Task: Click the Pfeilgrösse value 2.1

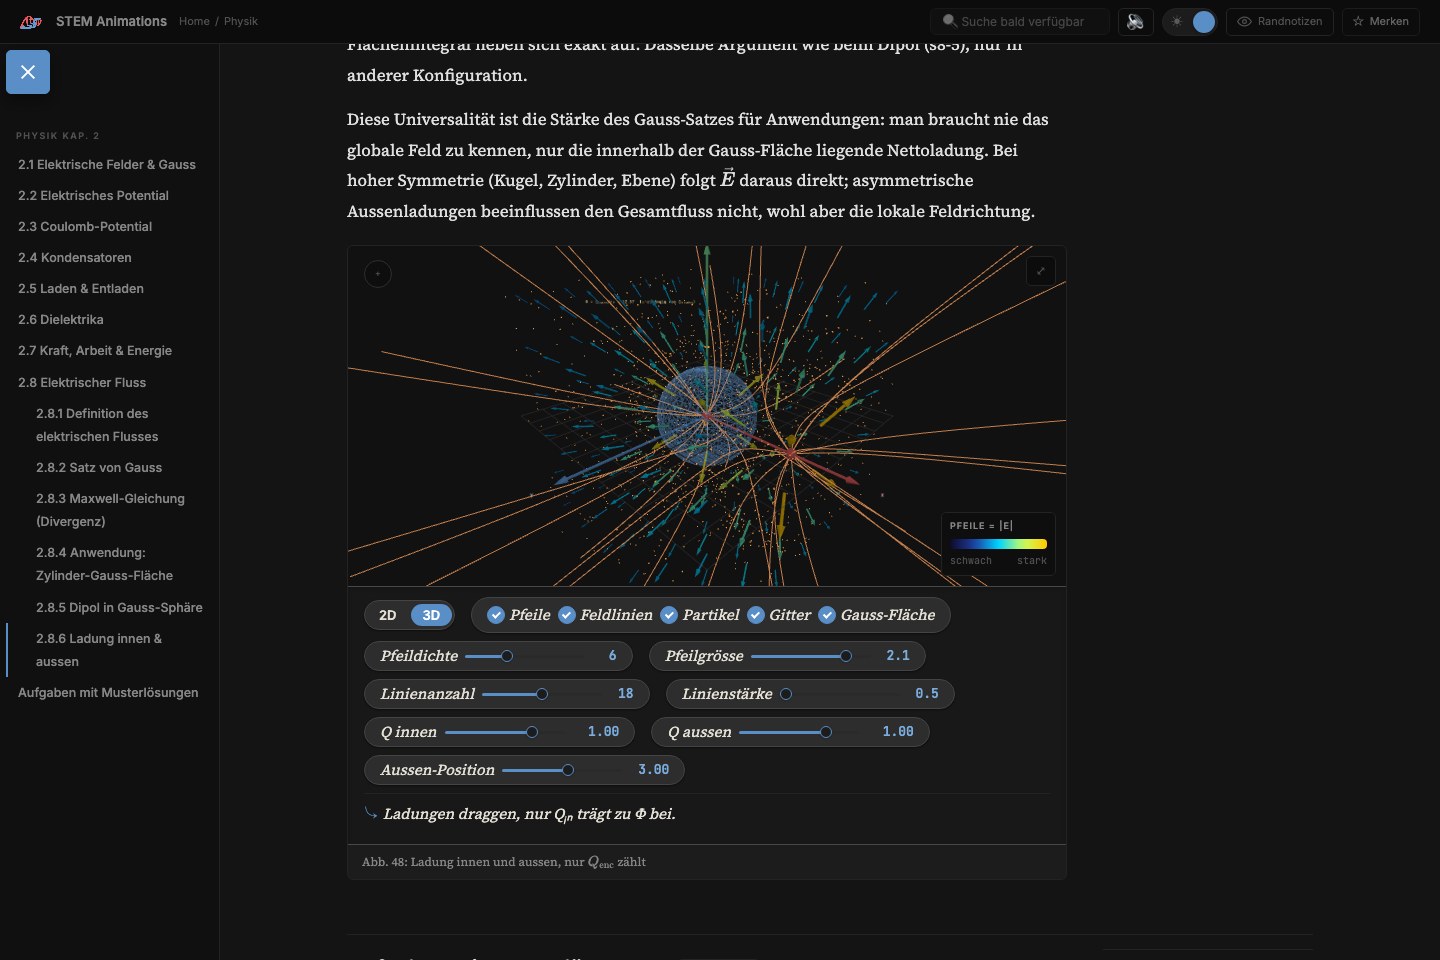Action: click(x=898, y=656)
